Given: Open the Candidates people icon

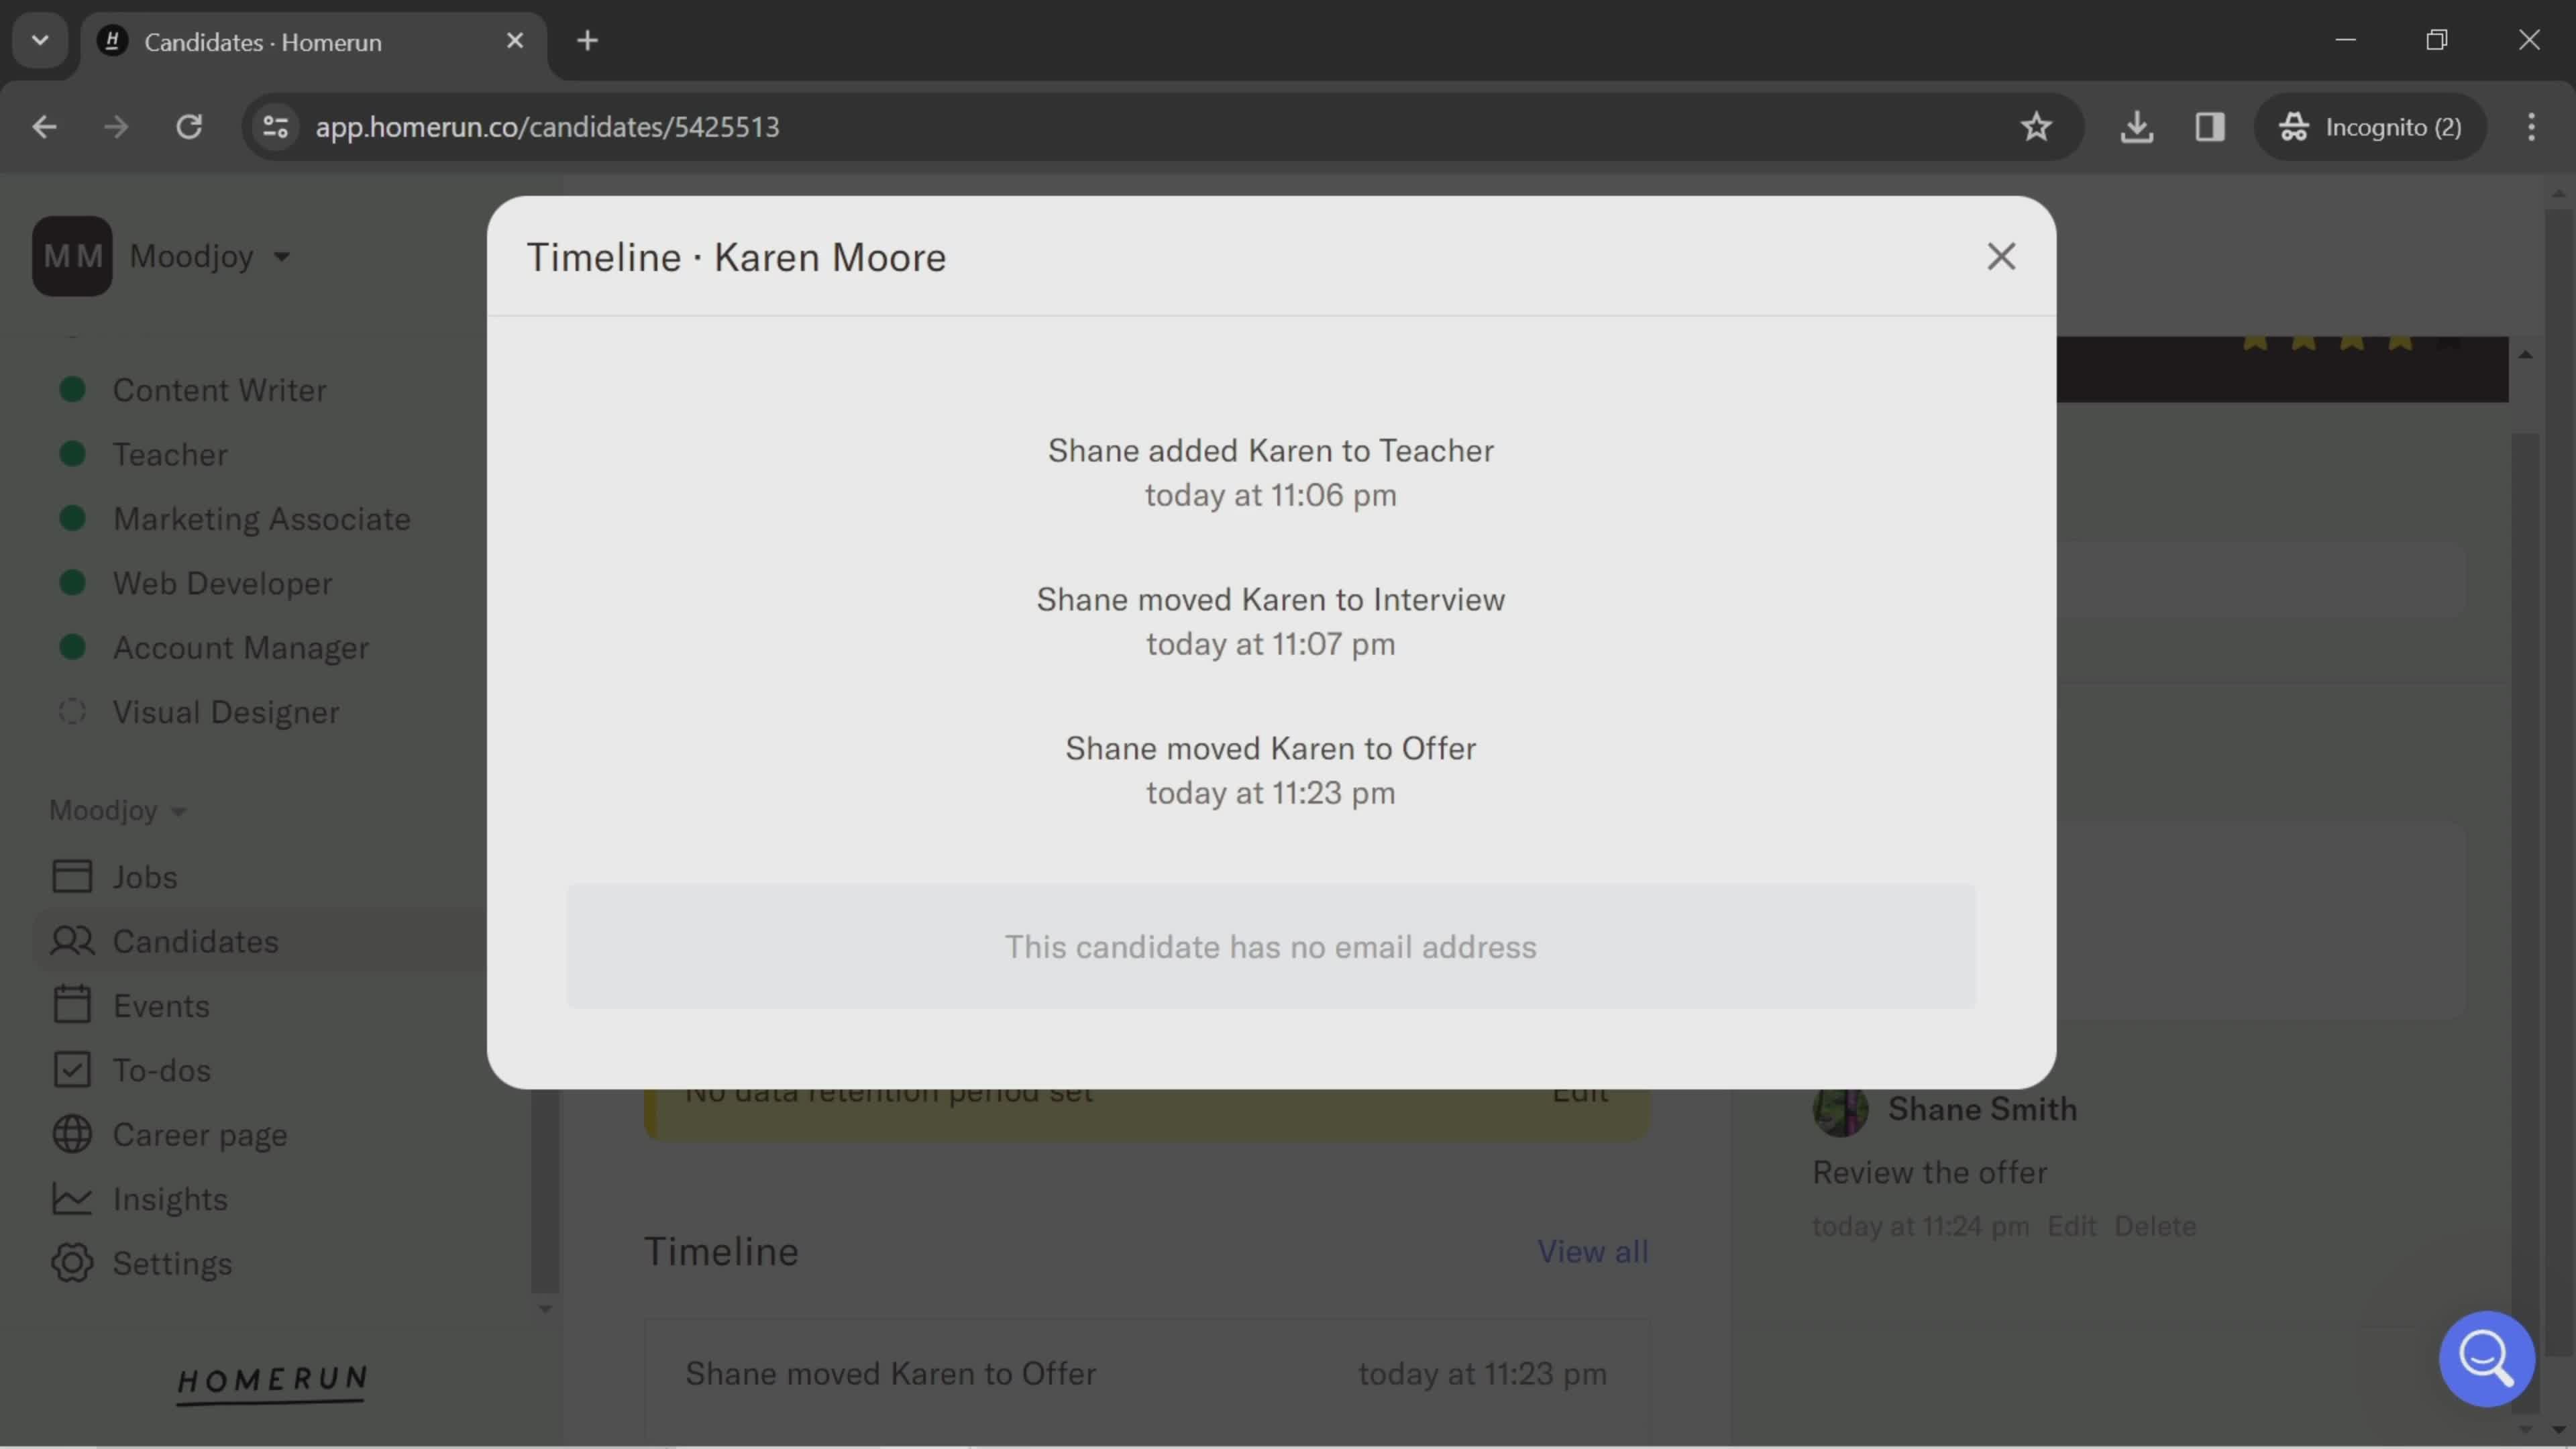Looking at the screenshot, I should click(72, 940).
